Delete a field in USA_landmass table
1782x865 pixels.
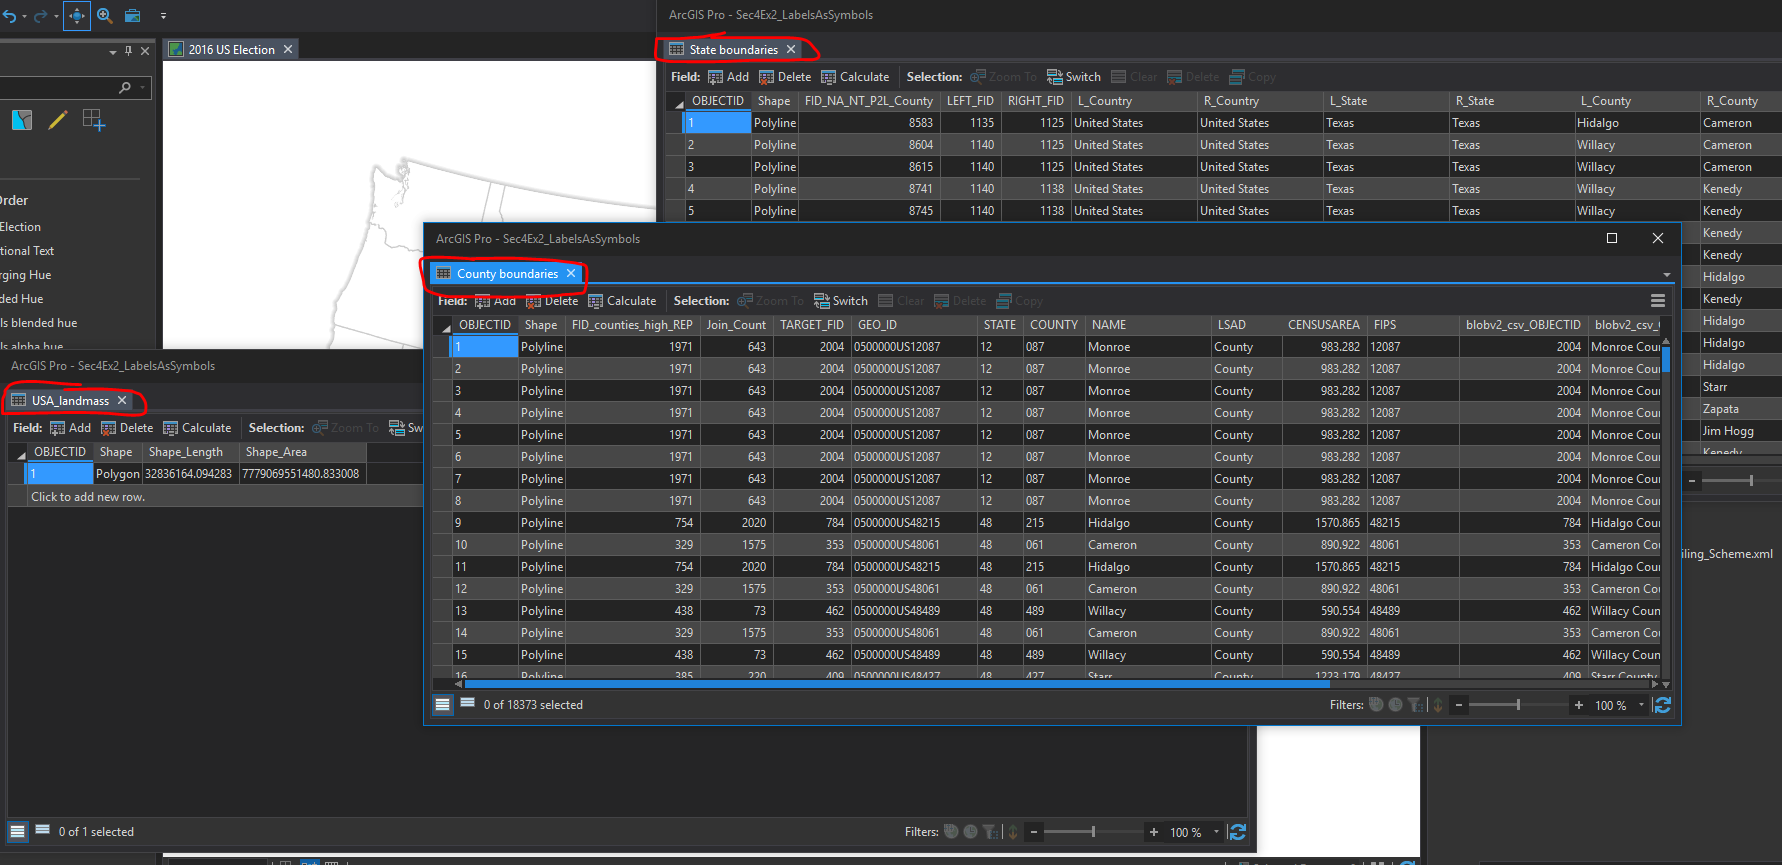point(127,428)
